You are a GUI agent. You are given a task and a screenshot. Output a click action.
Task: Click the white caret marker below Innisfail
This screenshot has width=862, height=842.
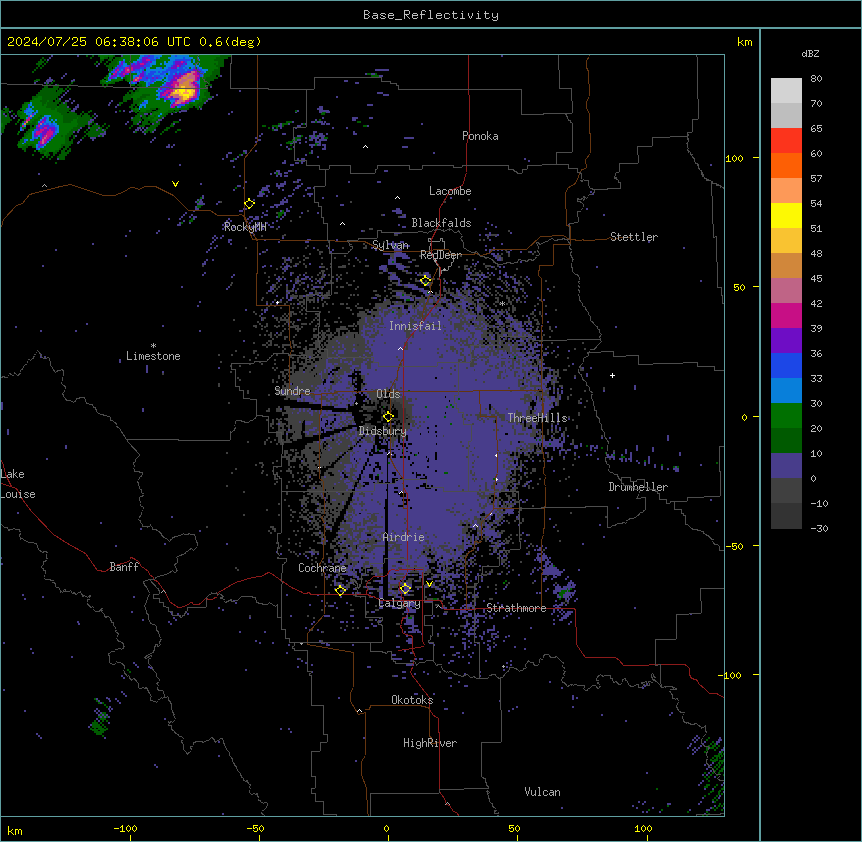point(400,349)
